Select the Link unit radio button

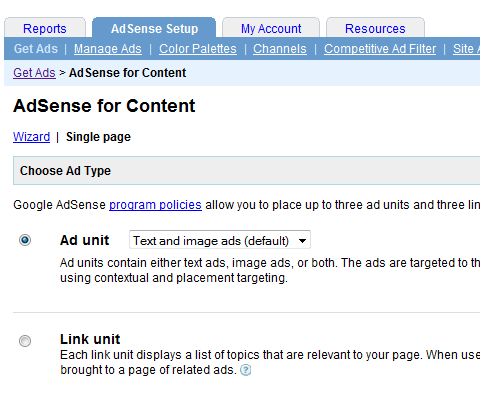(x=25, y=341)
